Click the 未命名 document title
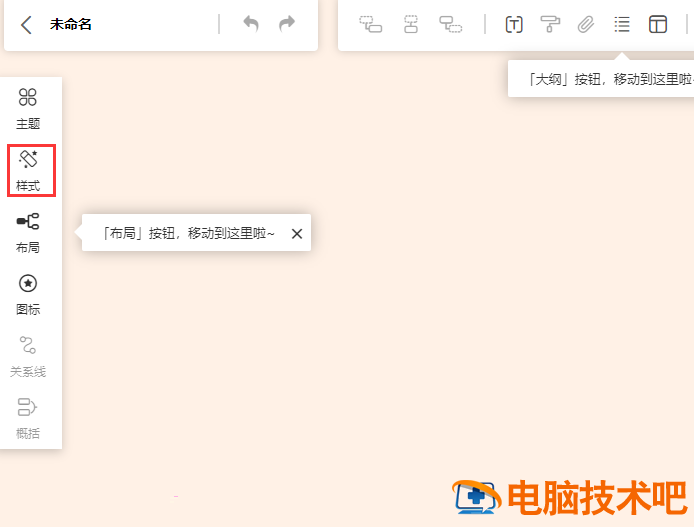The image size is (694, 527). click(x=71, y=24)
